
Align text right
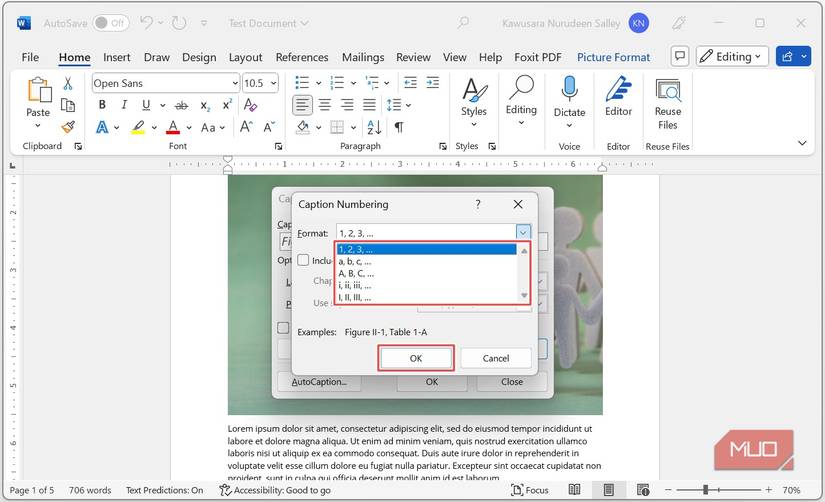point(347,105)
